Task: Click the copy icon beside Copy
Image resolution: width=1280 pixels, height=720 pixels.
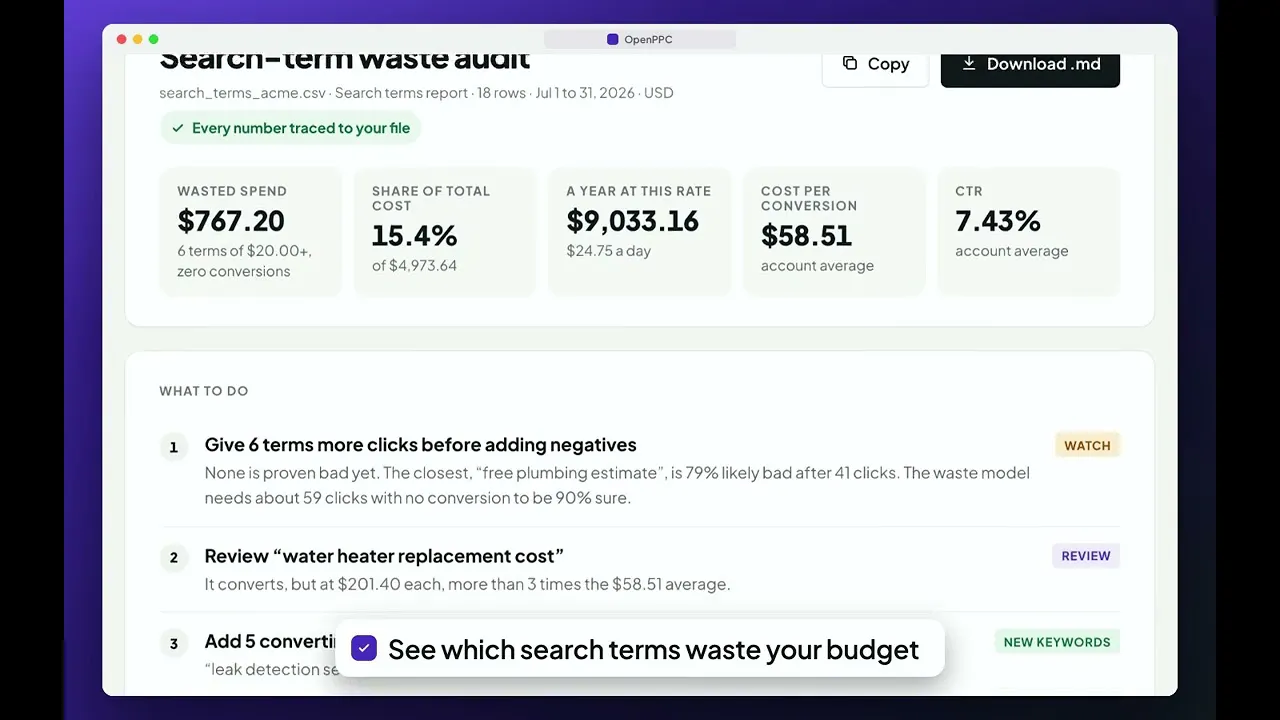Action: click(850, 63)
